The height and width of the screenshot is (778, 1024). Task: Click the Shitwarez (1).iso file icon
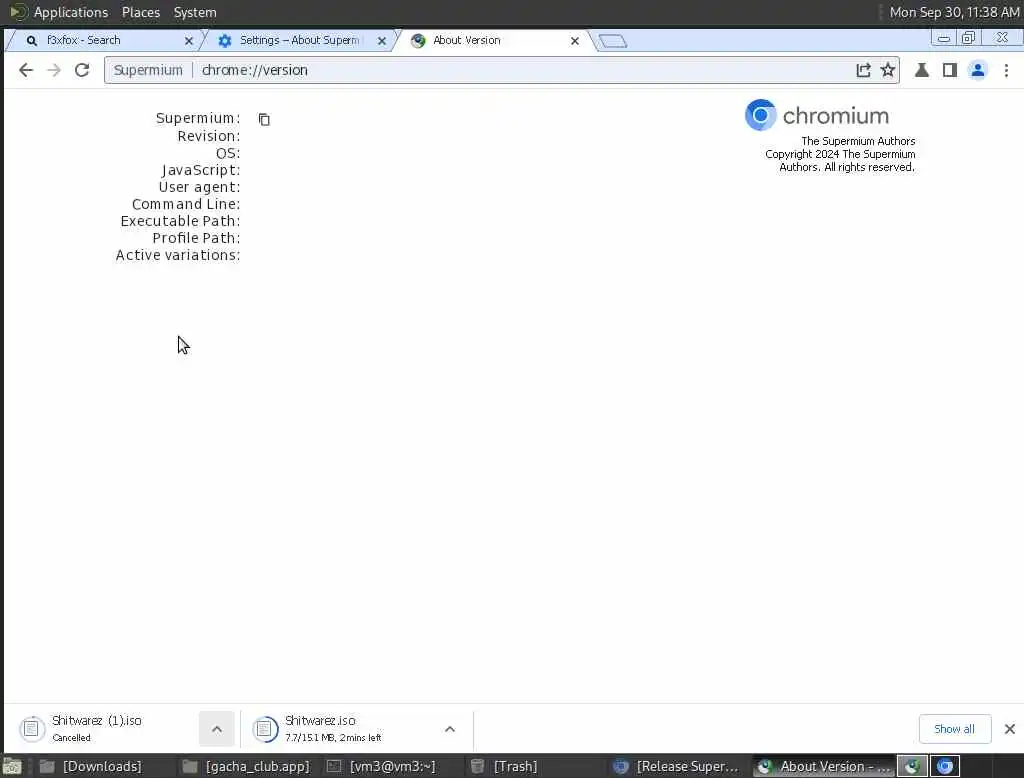coord(31,728)
